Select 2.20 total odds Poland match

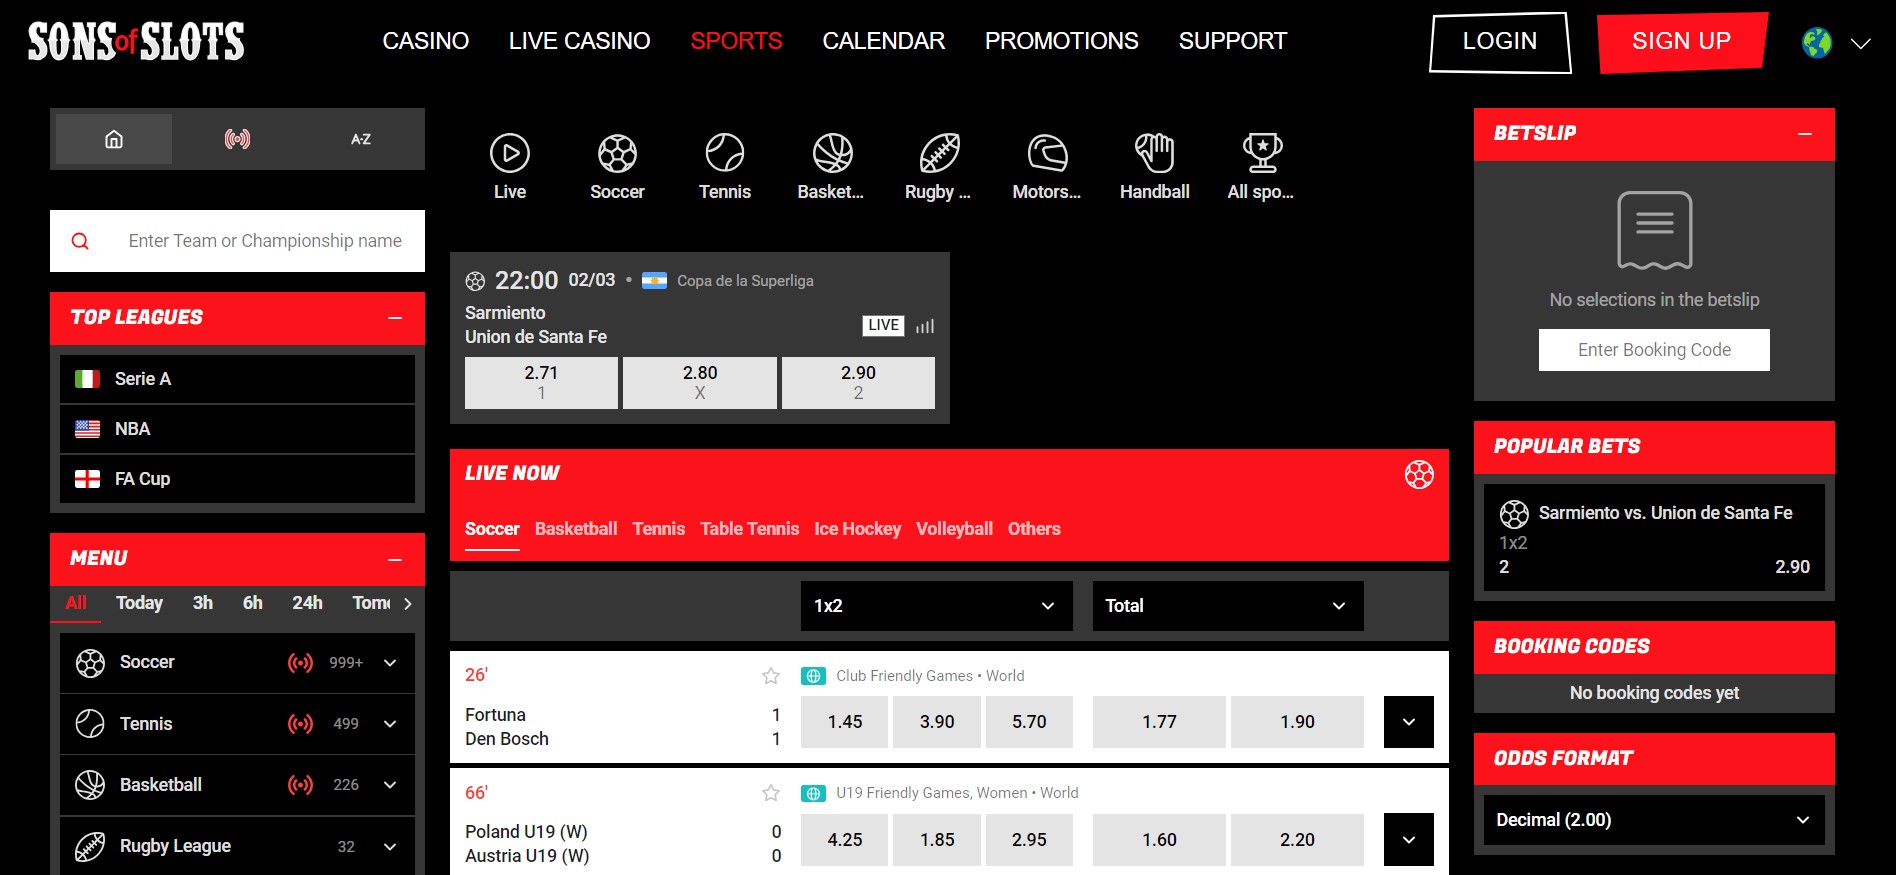pyautogui.click(x=1297, y=840)
